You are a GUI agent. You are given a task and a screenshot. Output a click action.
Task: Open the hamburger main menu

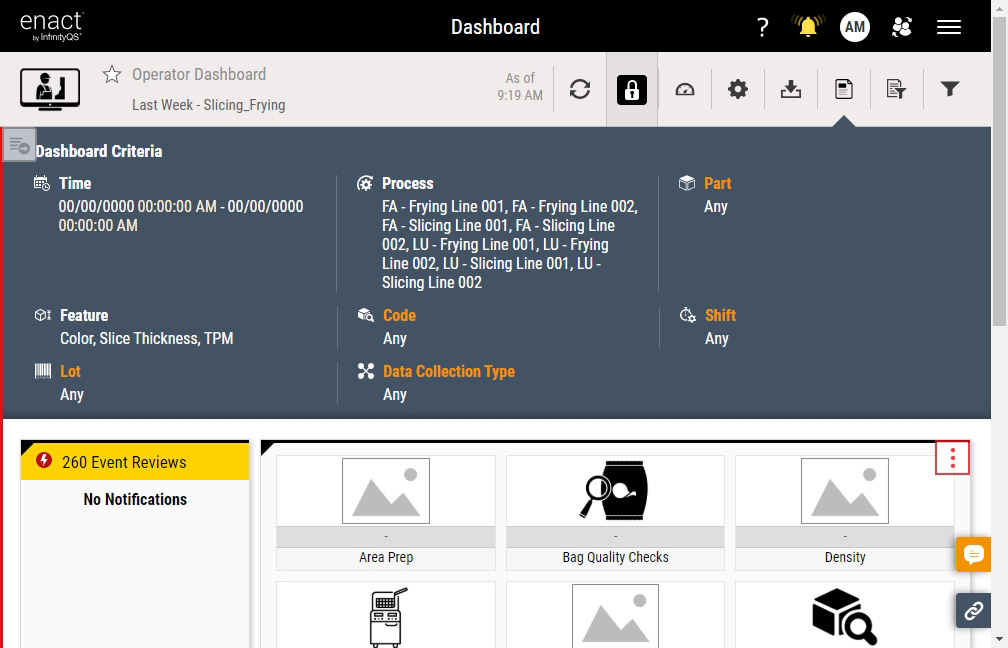[948, 27]
